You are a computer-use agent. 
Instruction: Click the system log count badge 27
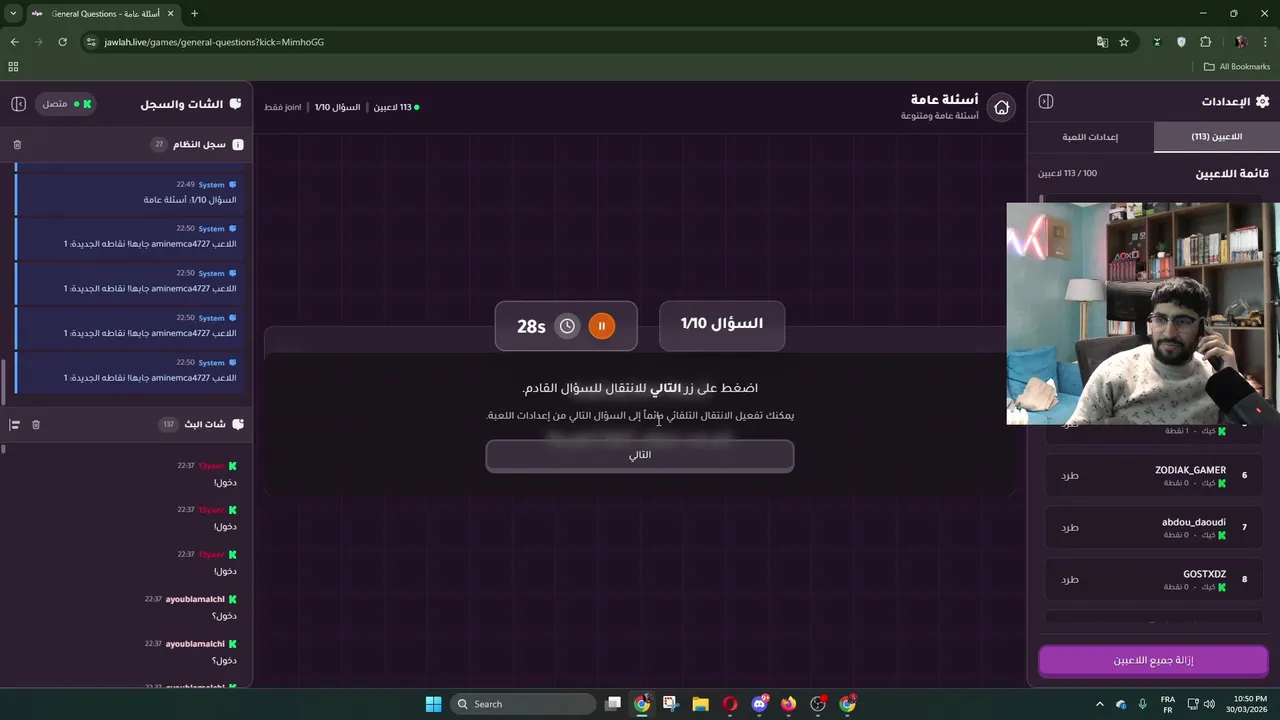coord(158,145)
